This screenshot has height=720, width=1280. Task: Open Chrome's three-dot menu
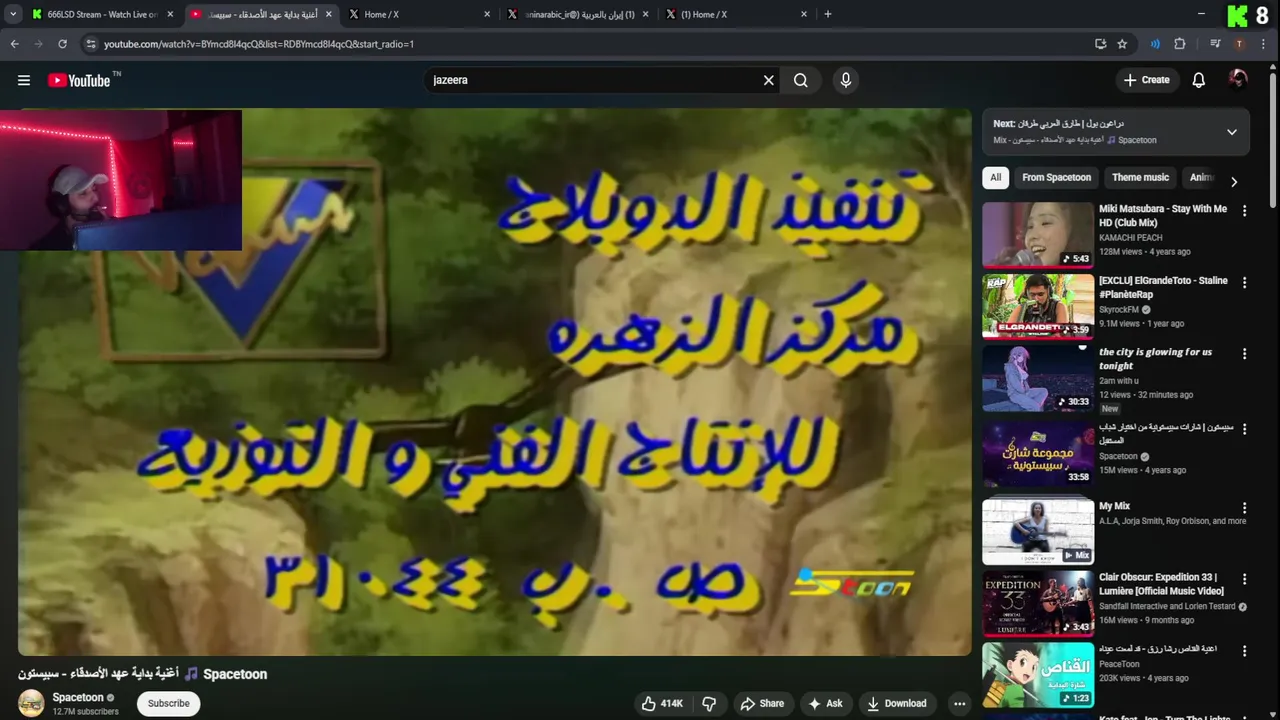1265,44
